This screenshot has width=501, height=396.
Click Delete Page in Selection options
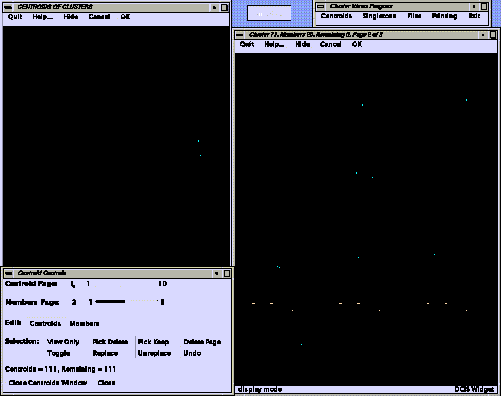pyautogui.click(x=202, y=342)
